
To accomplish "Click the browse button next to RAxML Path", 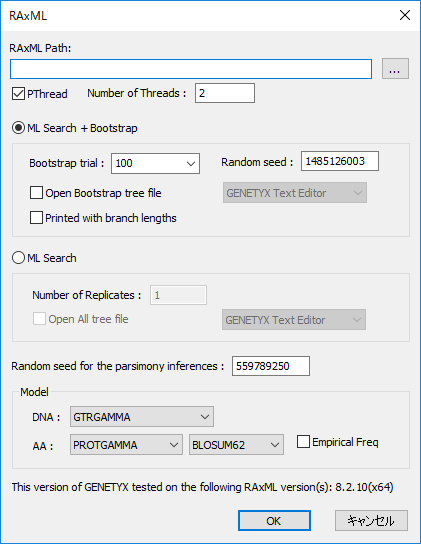I will (395, 69).
